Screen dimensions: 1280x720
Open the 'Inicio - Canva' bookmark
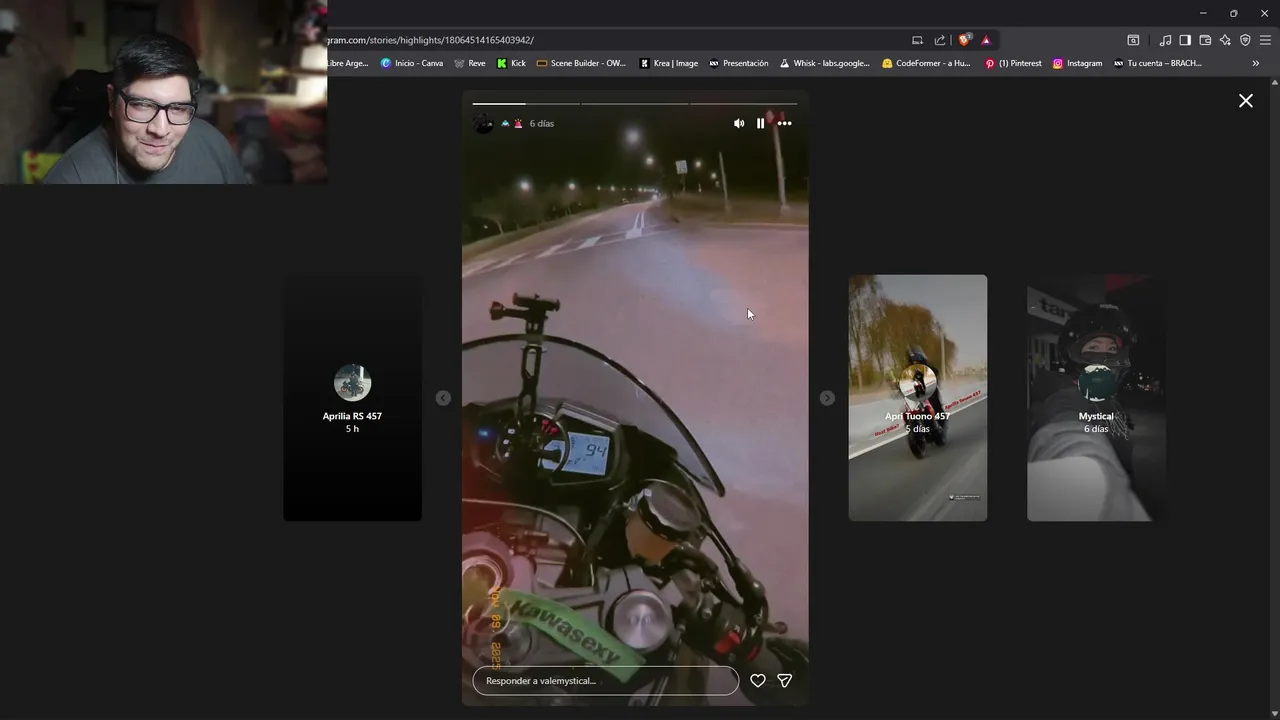[x=412, y=63]
